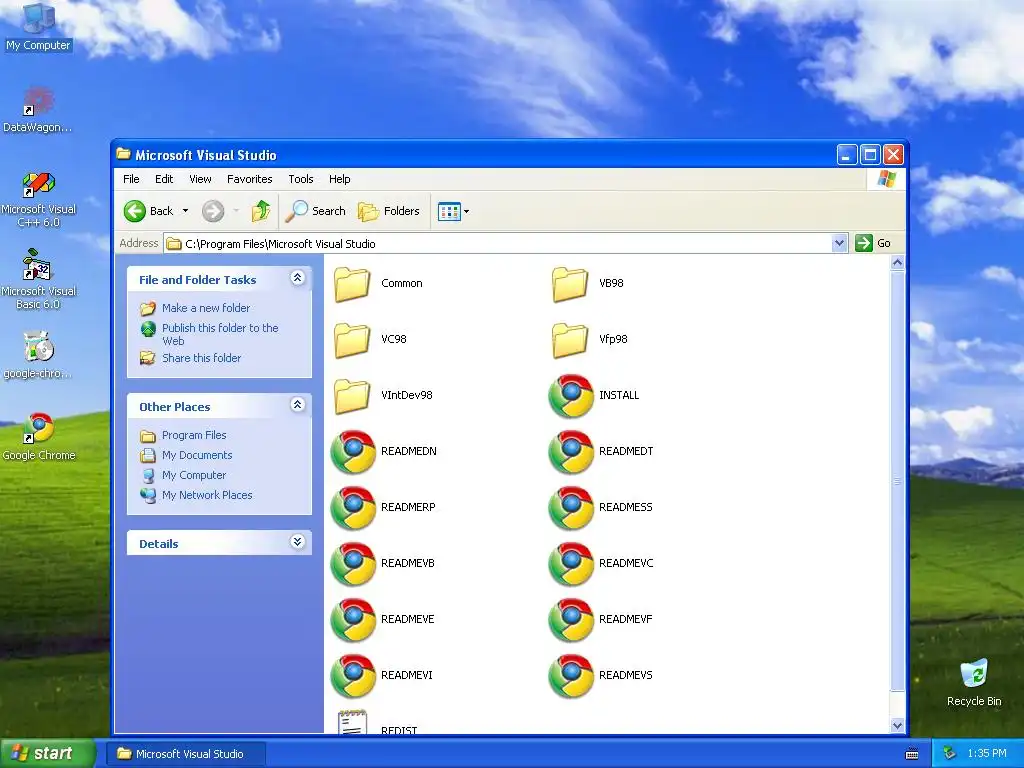Collapse the File and Folder Tasks panel
The width and height of the screenshot is (1024, 768).
coord(297,278)
